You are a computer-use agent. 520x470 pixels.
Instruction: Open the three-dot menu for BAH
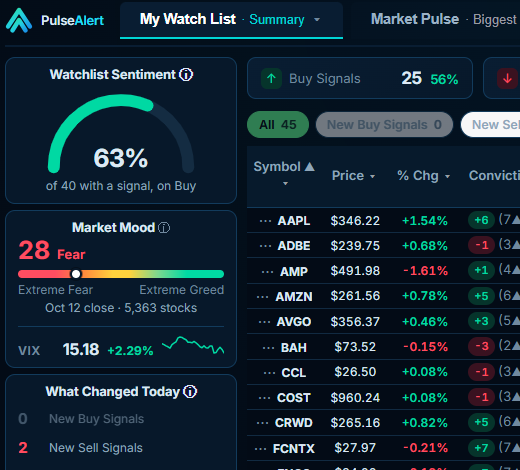[x=268, y=348]
